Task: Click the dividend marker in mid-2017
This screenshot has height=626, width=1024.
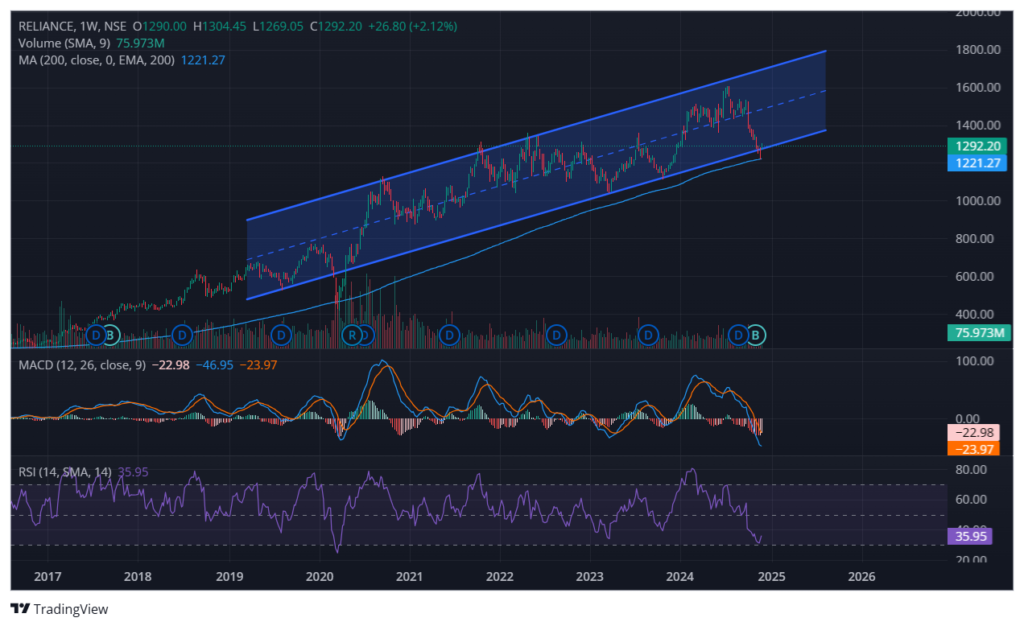Action: (96, 333)
